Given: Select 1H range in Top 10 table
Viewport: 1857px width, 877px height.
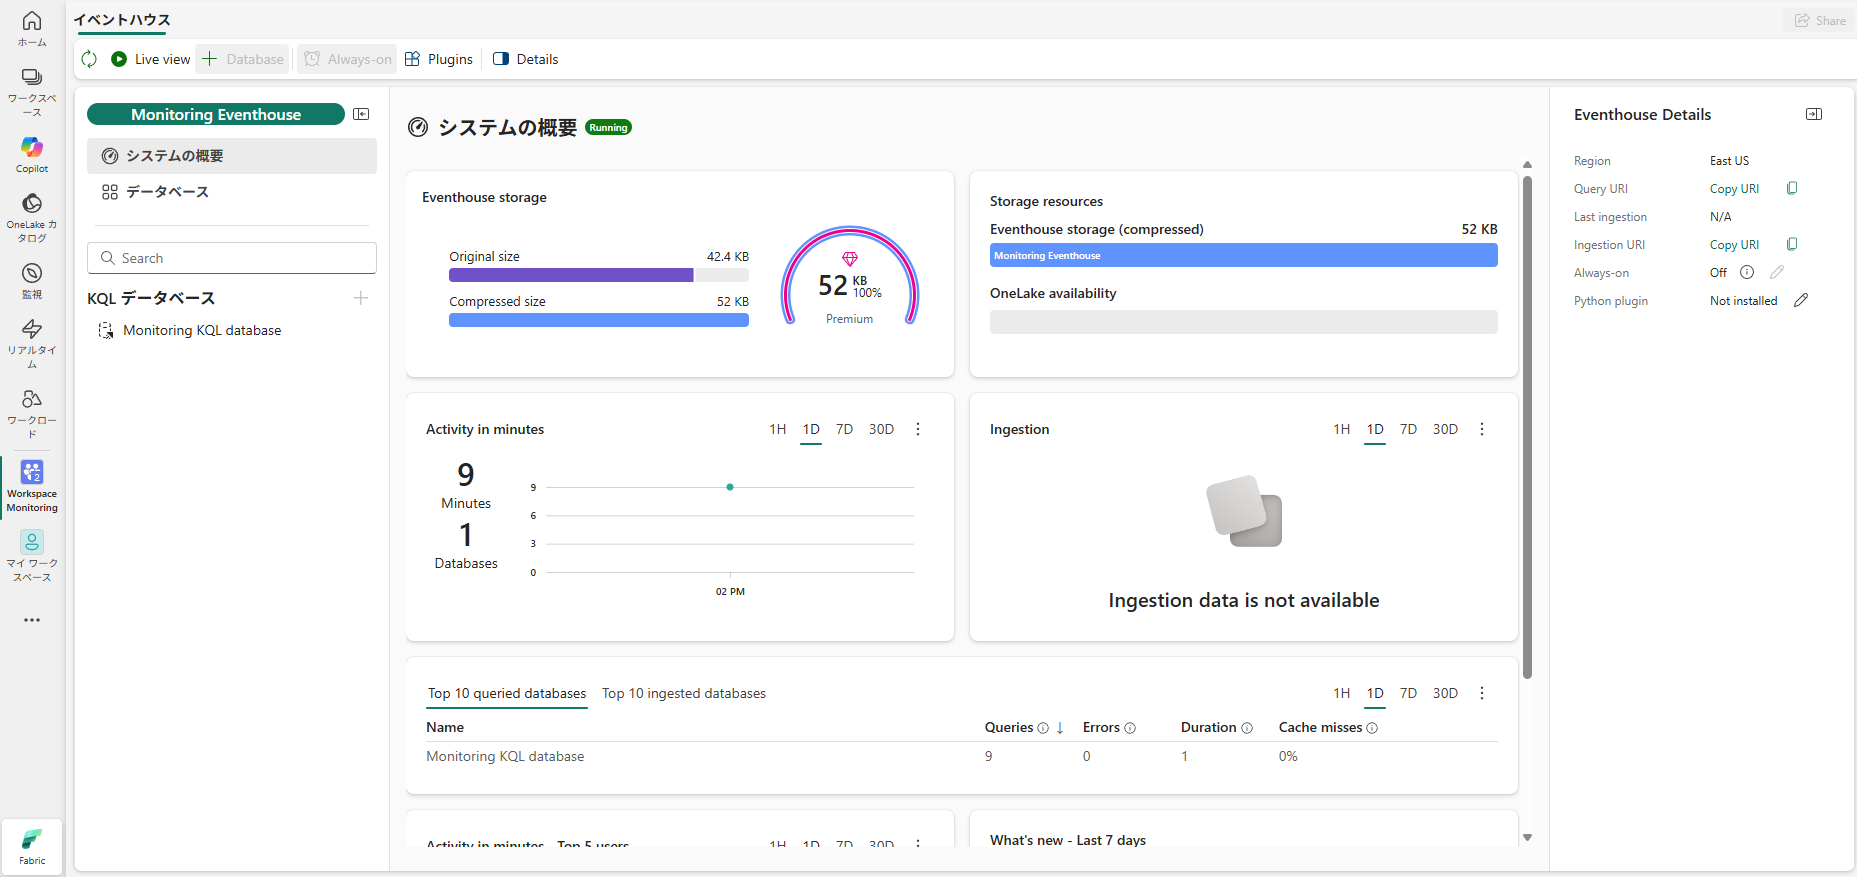Looking at the screenshot, I should tap(1342, 693).
